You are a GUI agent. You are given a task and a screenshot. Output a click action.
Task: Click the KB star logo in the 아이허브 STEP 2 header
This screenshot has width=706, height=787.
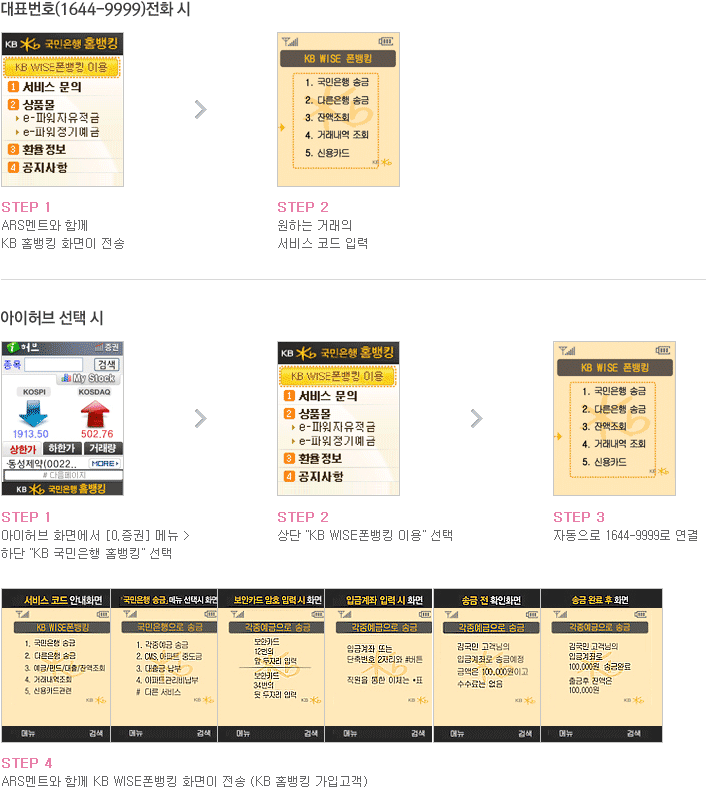pos(306,353)
